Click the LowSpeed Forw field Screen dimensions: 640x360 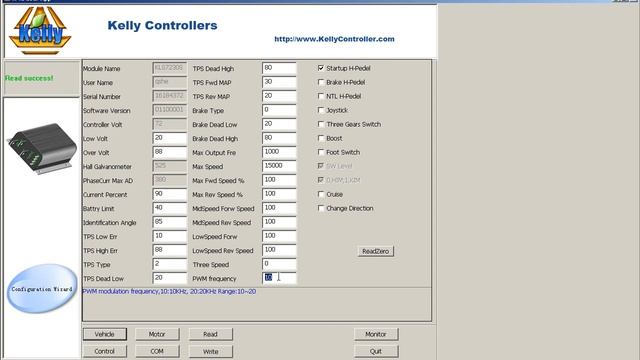pos(279,236)
